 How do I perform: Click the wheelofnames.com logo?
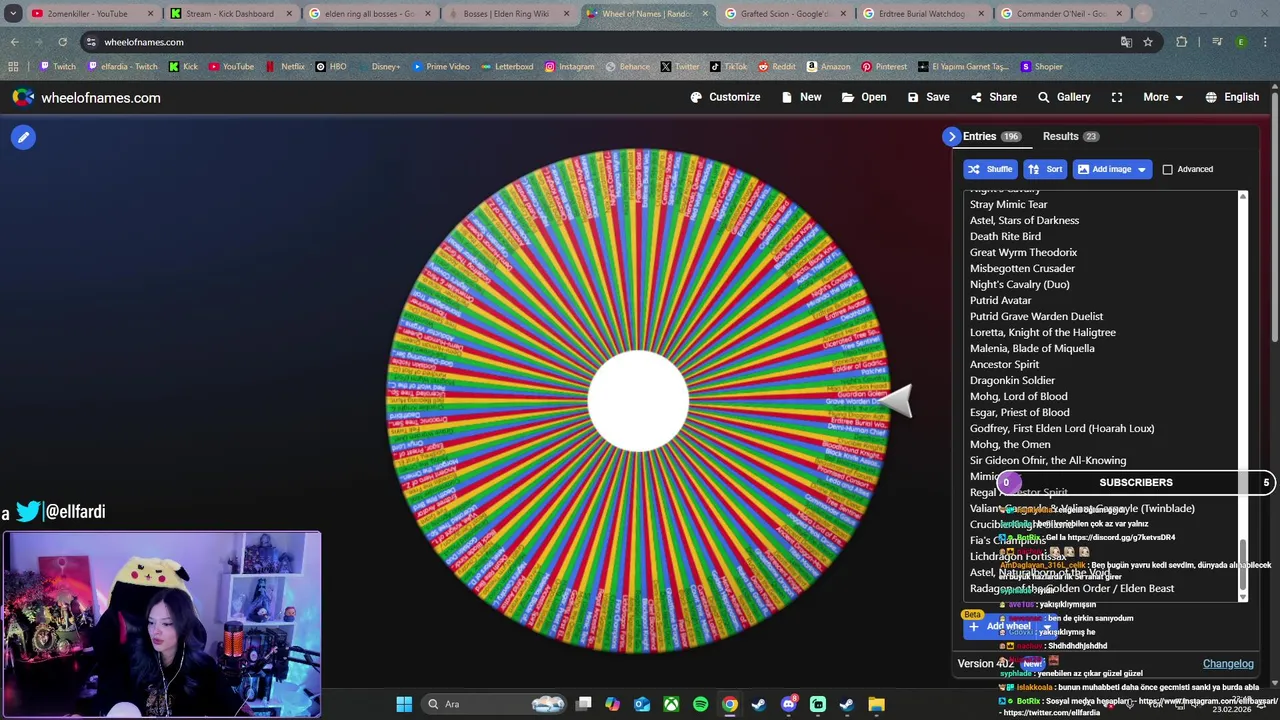86,97
